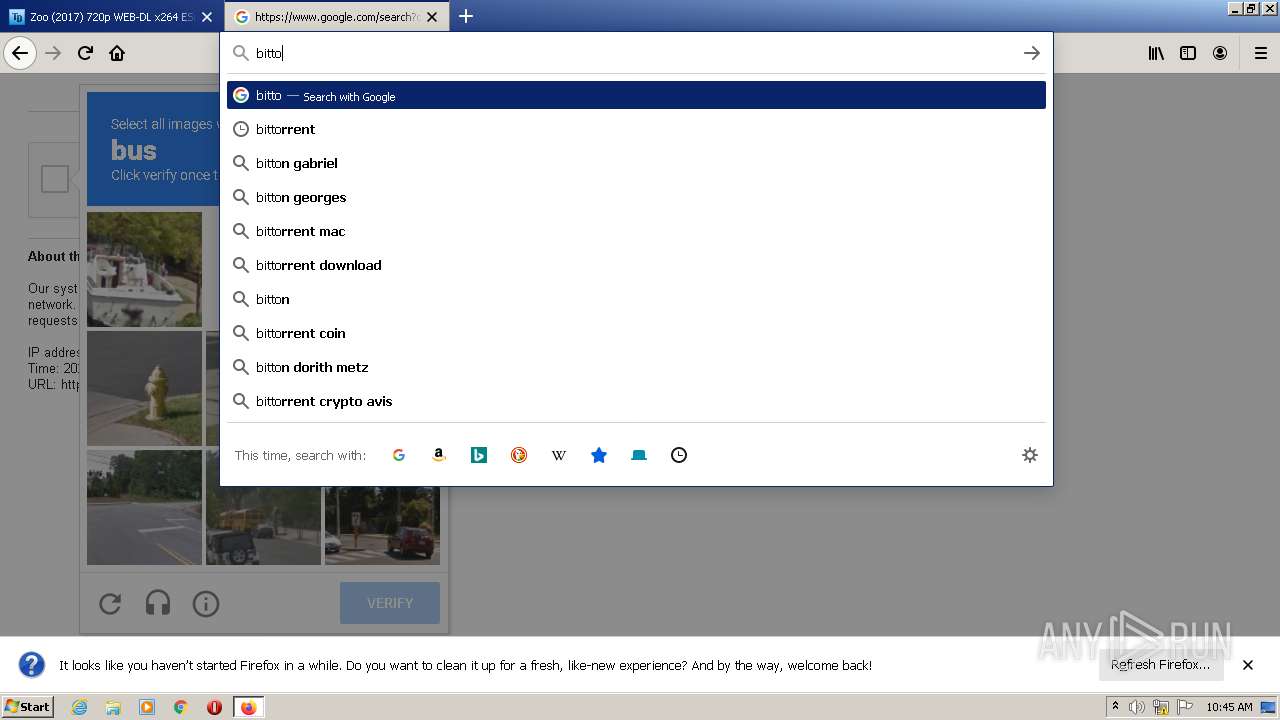This screenshot has height=720, width=1280.
Task: Search this time with Wikipedia icon
Action: pyautogui.click(x=559, y=455)
